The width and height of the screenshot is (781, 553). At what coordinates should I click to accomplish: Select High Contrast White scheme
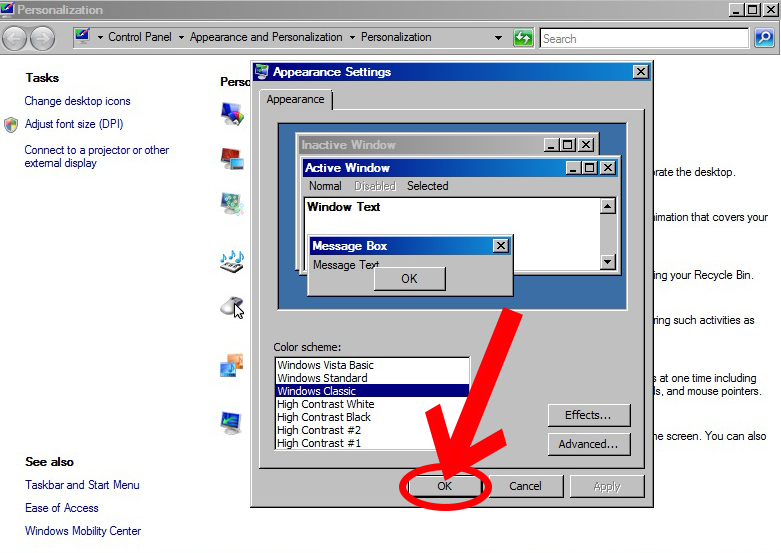pyautogui.click(x=372, y=404)
